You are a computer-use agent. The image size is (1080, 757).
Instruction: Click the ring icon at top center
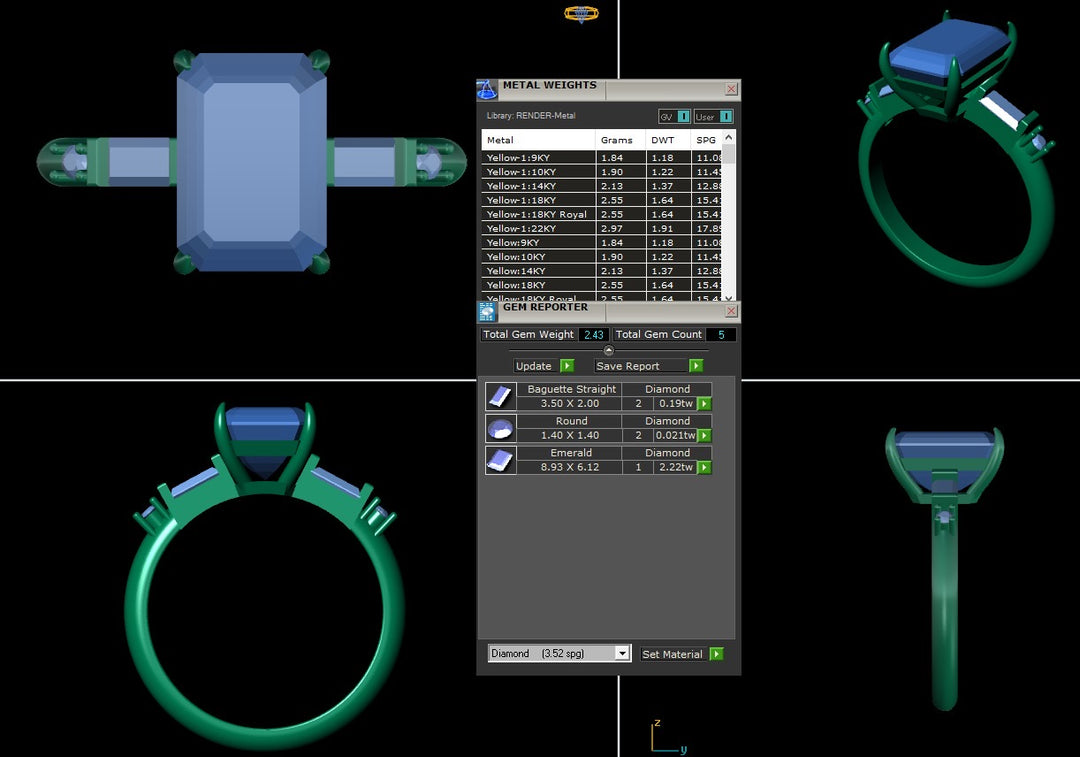pyautogui.click(x=581, y=14)
